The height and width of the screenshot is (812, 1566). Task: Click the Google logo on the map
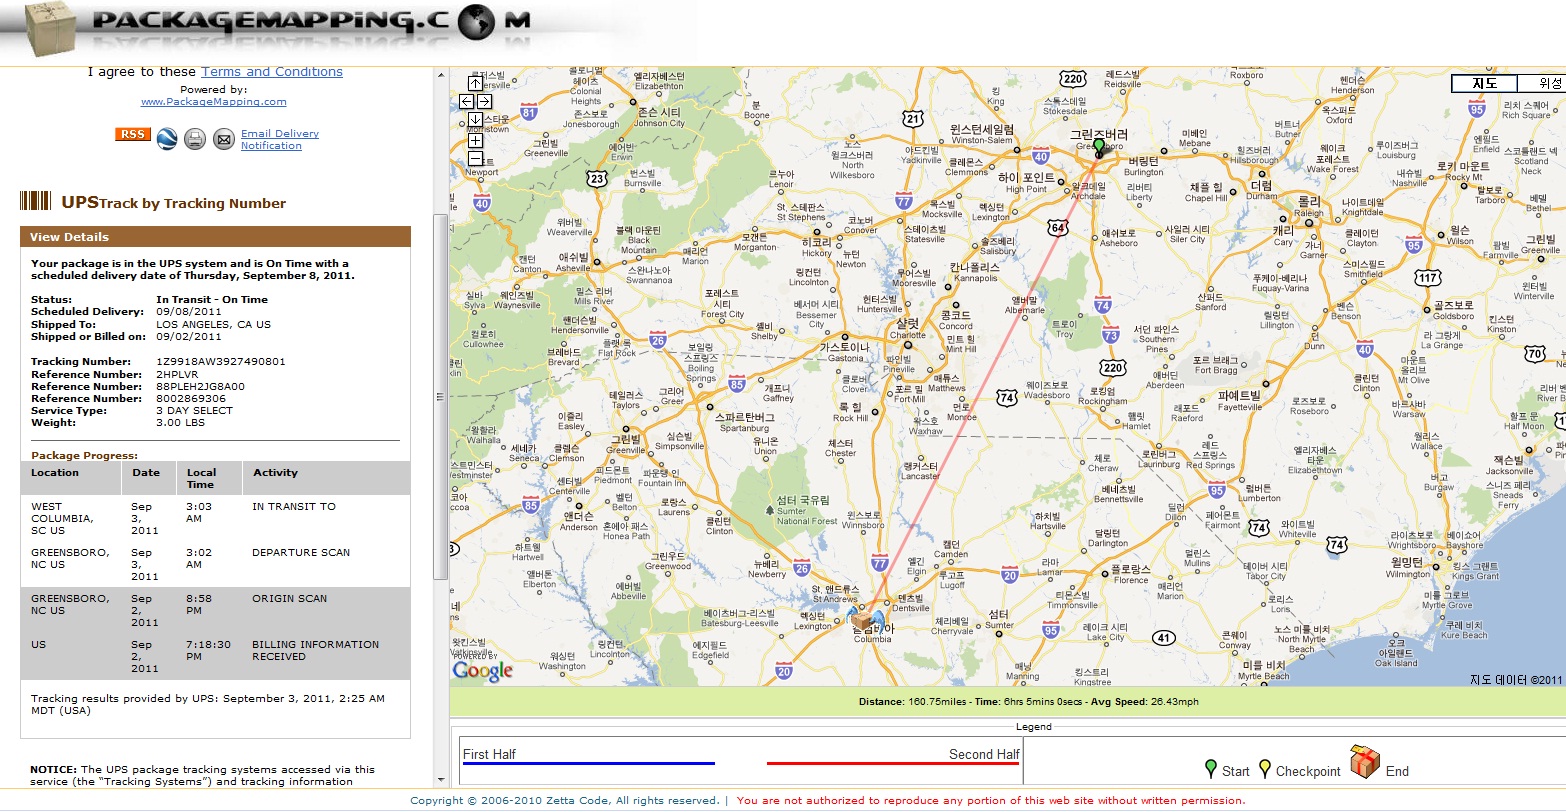(483, 670)
